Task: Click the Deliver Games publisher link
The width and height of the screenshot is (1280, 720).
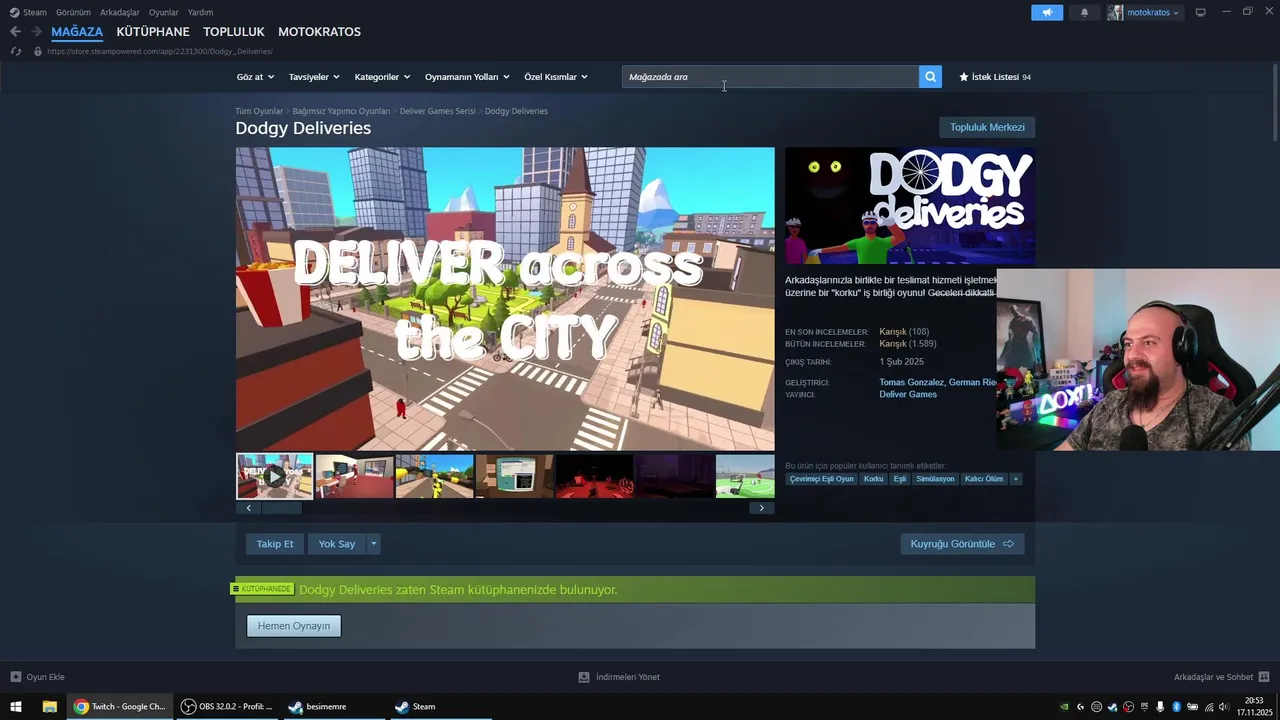Action: (908, 395)
